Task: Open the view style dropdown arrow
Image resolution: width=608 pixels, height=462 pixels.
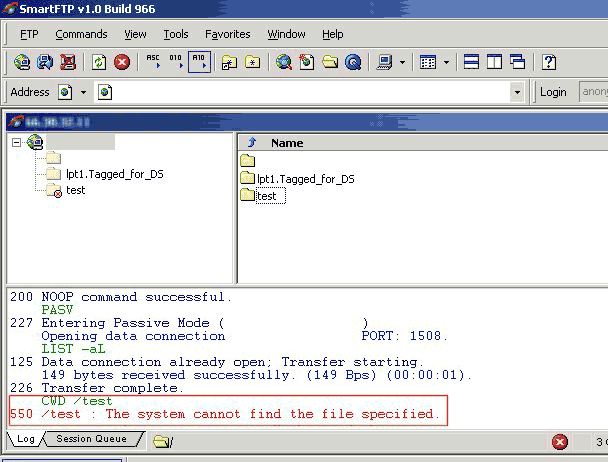Action: point(446,62)
